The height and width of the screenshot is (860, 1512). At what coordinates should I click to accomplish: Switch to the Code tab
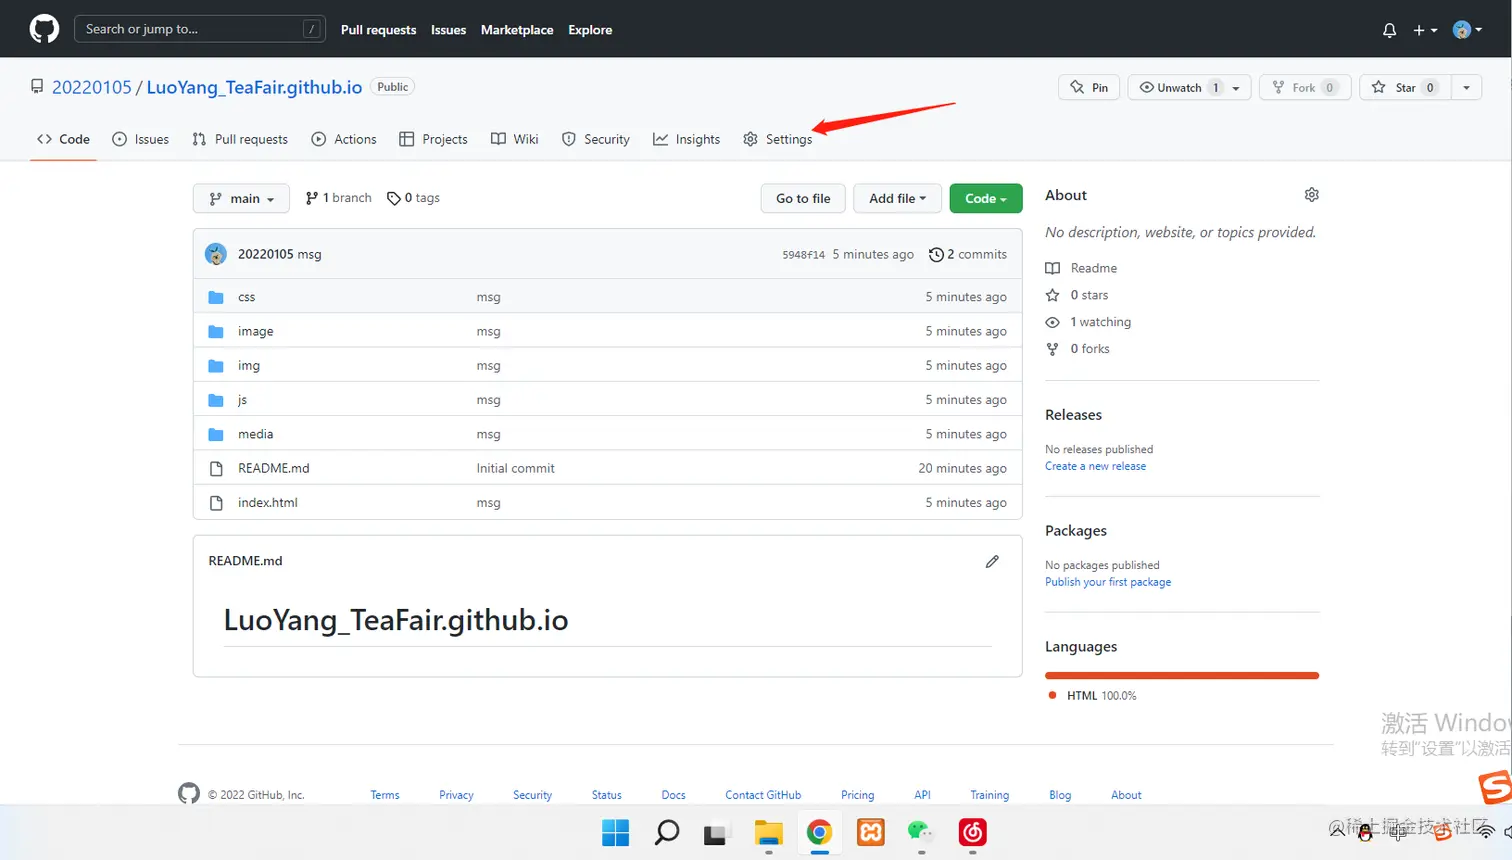tap(63, 139)
